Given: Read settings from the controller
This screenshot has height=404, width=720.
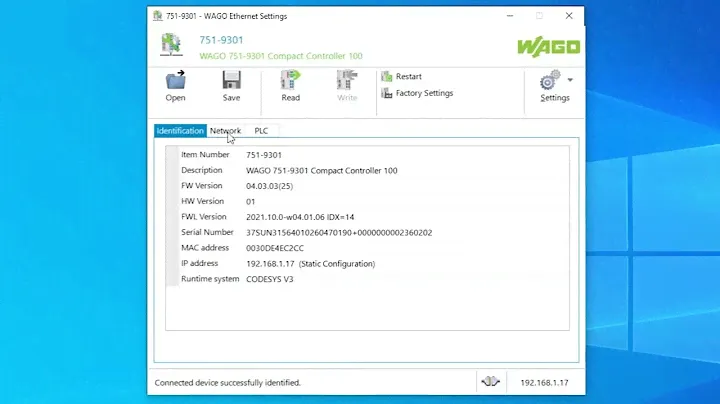Looking at the screenshot, I should pyautogui.click(x=290, y=81).
